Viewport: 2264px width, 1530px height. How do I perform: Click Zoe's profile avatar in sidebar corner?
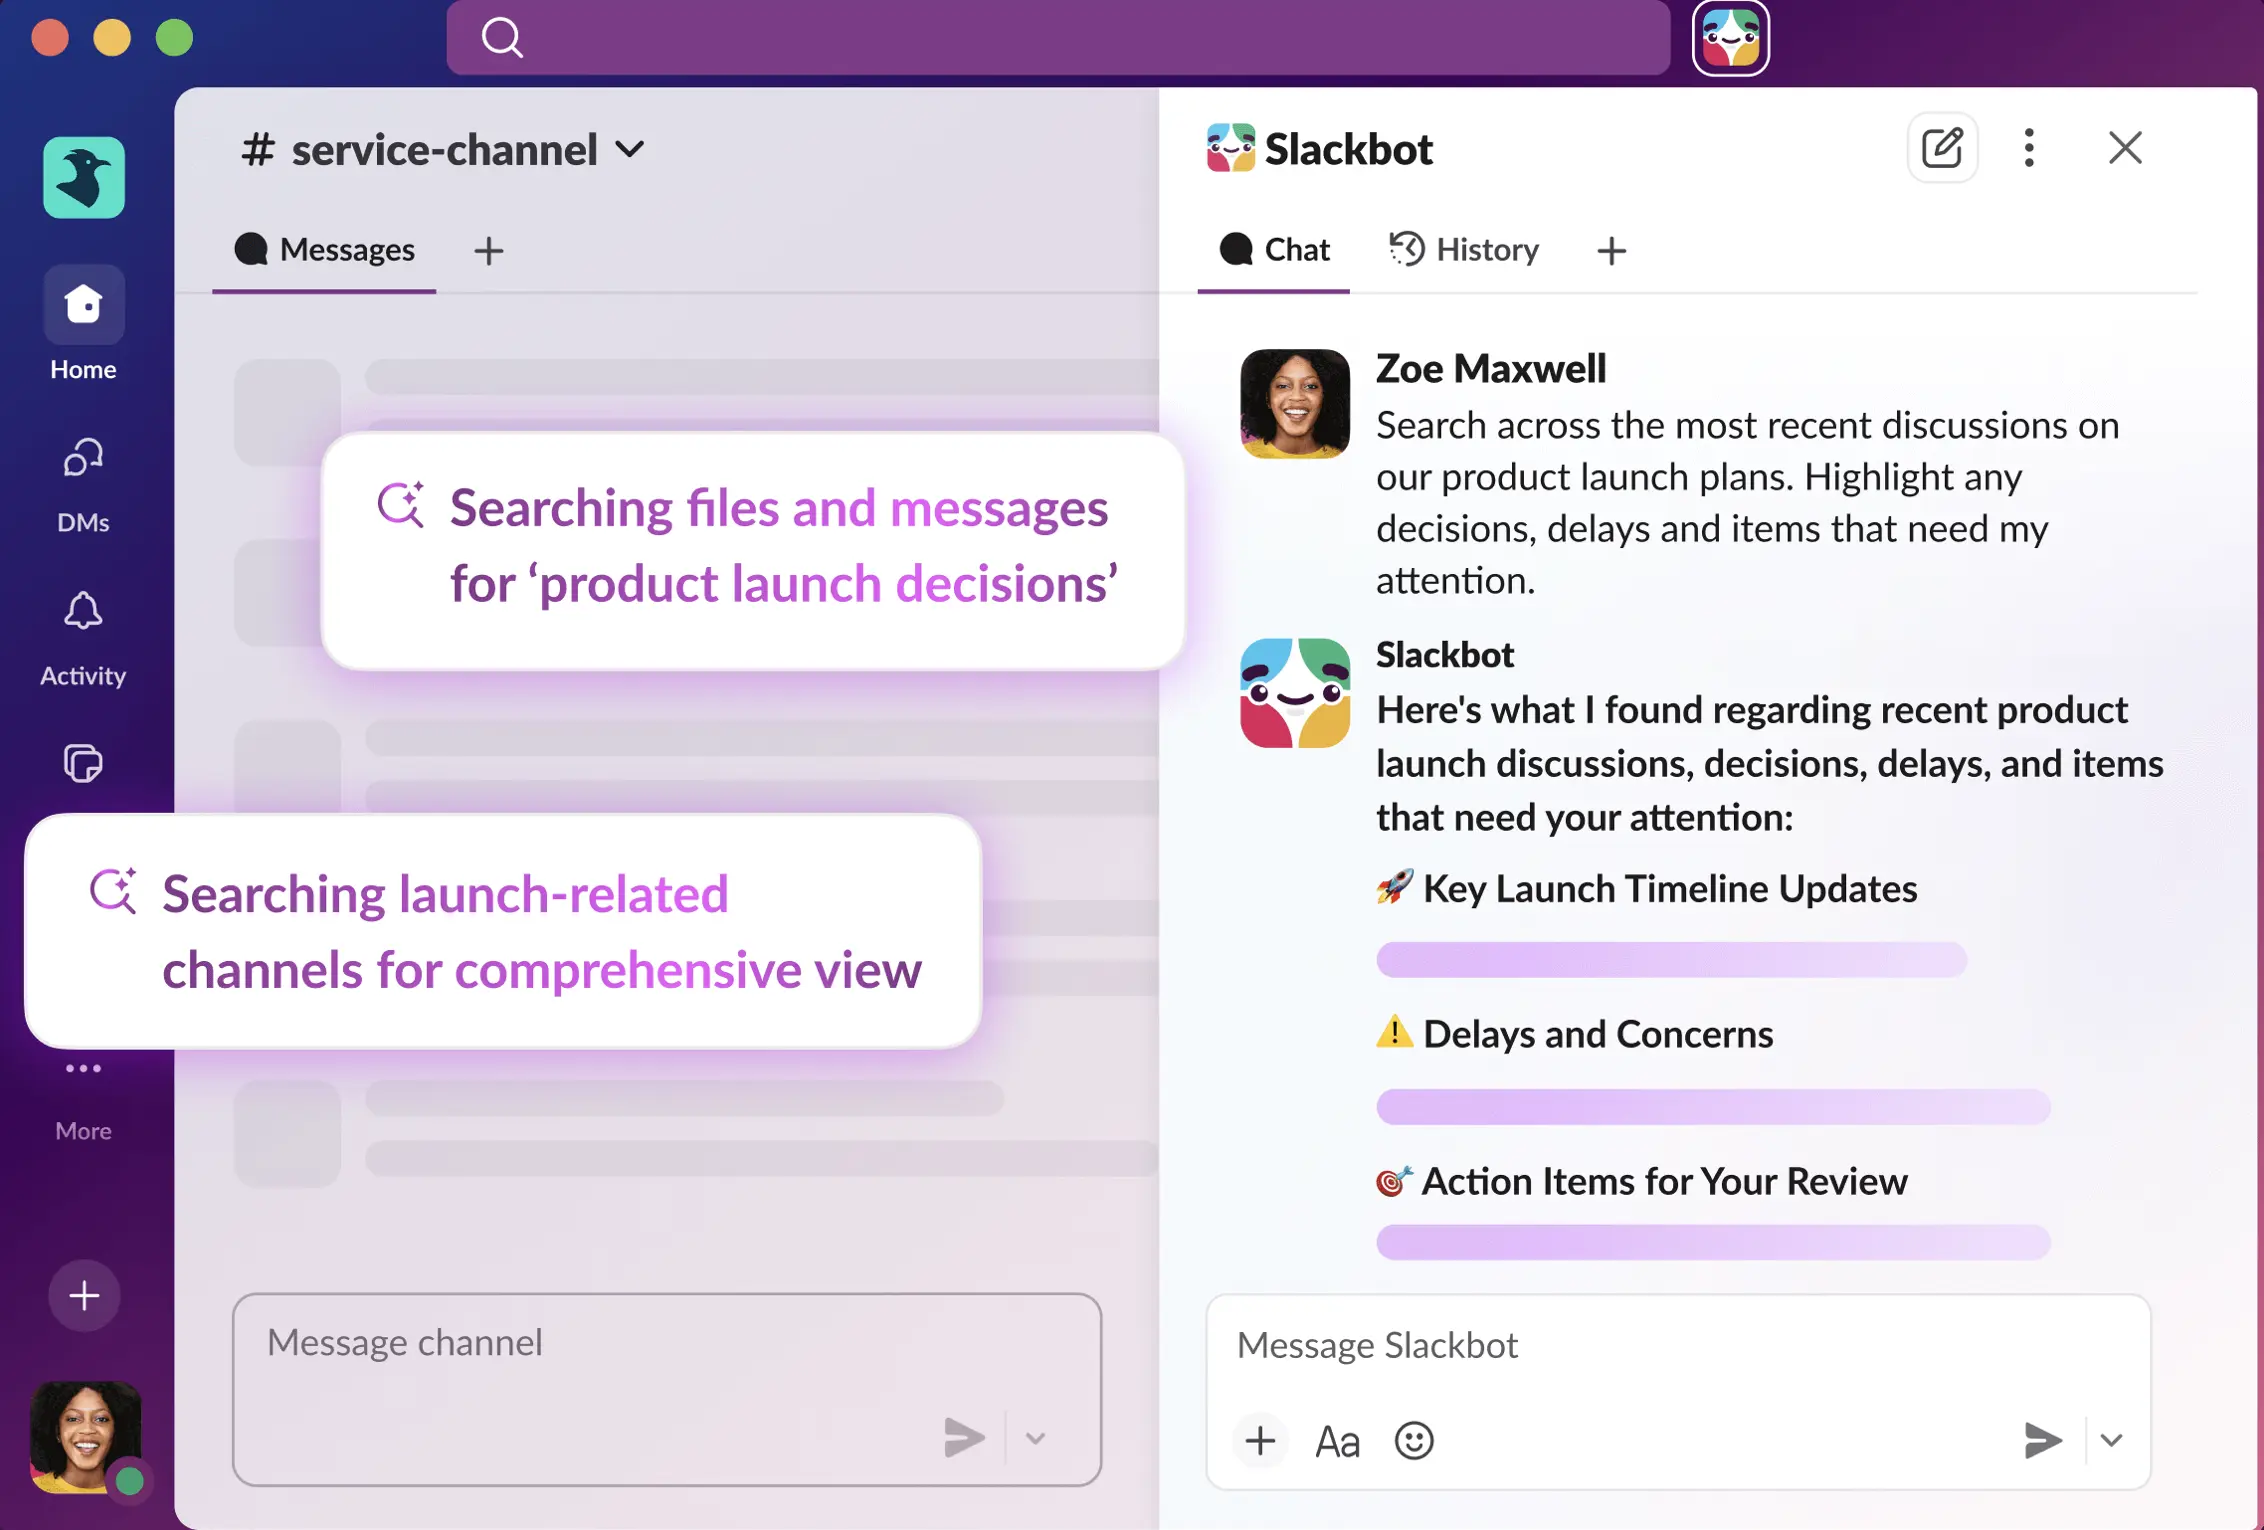coord(86,1437)
